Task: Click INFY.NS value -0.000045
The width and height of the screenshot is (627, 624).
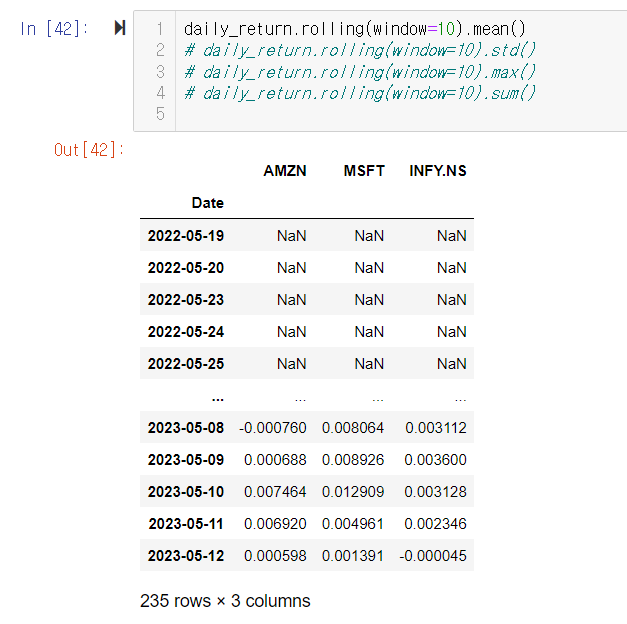Action: [x=433, y=556]
